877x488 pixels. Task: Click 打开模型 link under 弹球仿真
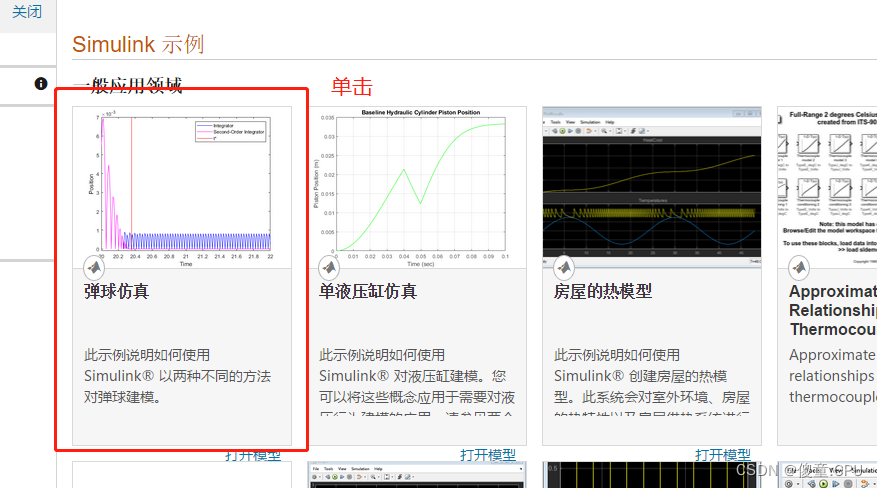(253, 456)
